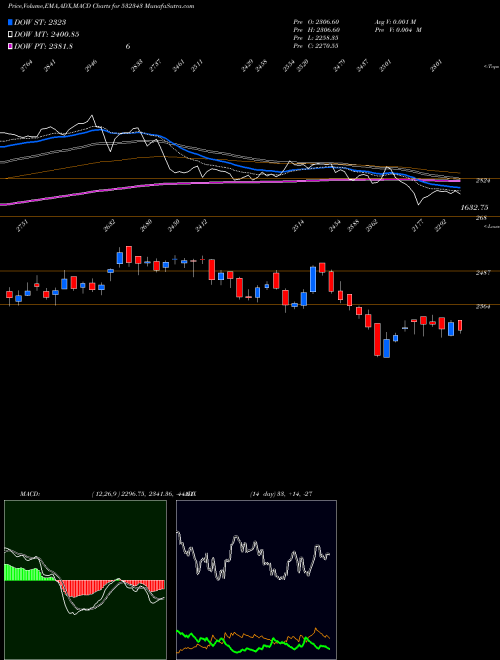Click the 'Pre H: 2306.60' value
Screen dimensions: 500x660
(316, 30)
